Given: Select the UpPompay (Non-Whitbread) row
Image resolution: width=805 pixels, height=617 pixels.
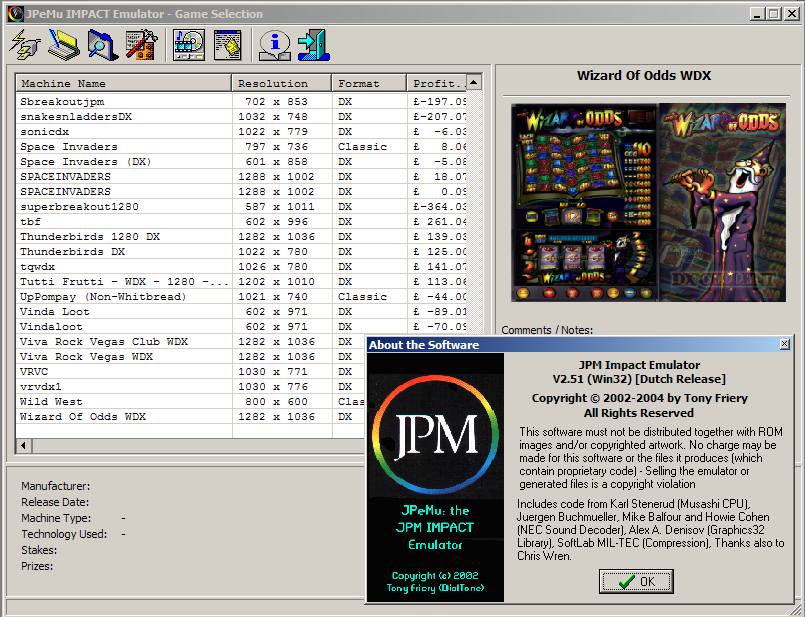Looking at the screenshot, I should 241,297.
